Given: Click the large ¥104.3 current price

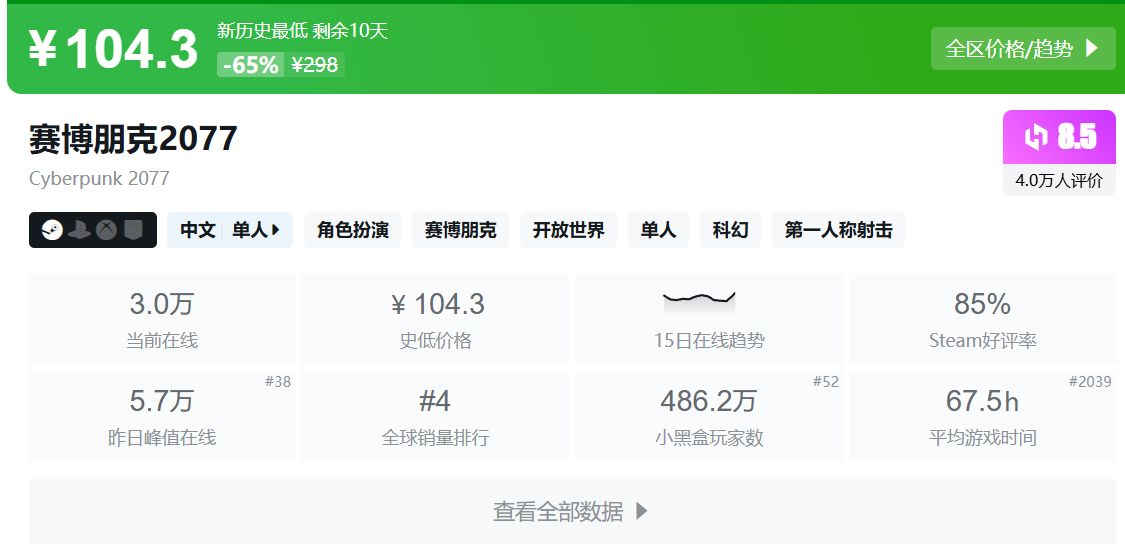Looking at the screenshot, I should click(x=113, y=49).
